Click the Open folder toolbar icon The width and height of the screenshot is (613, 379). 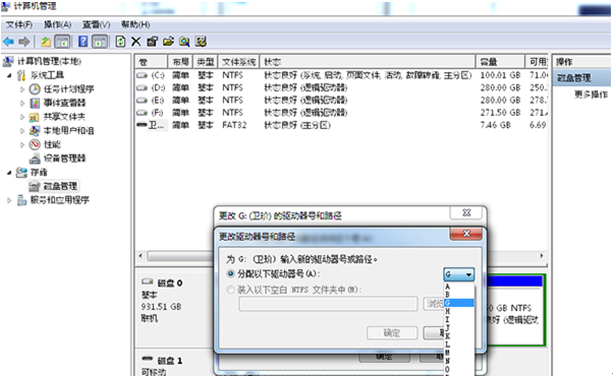168,41
